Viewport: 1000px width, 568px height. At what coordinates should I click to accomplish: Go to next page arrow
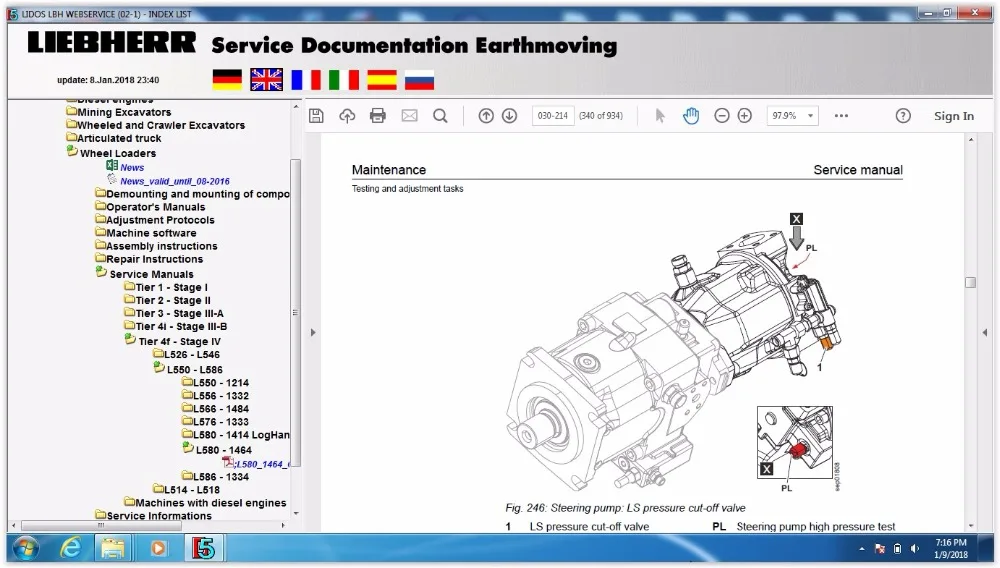pos(509,115)
